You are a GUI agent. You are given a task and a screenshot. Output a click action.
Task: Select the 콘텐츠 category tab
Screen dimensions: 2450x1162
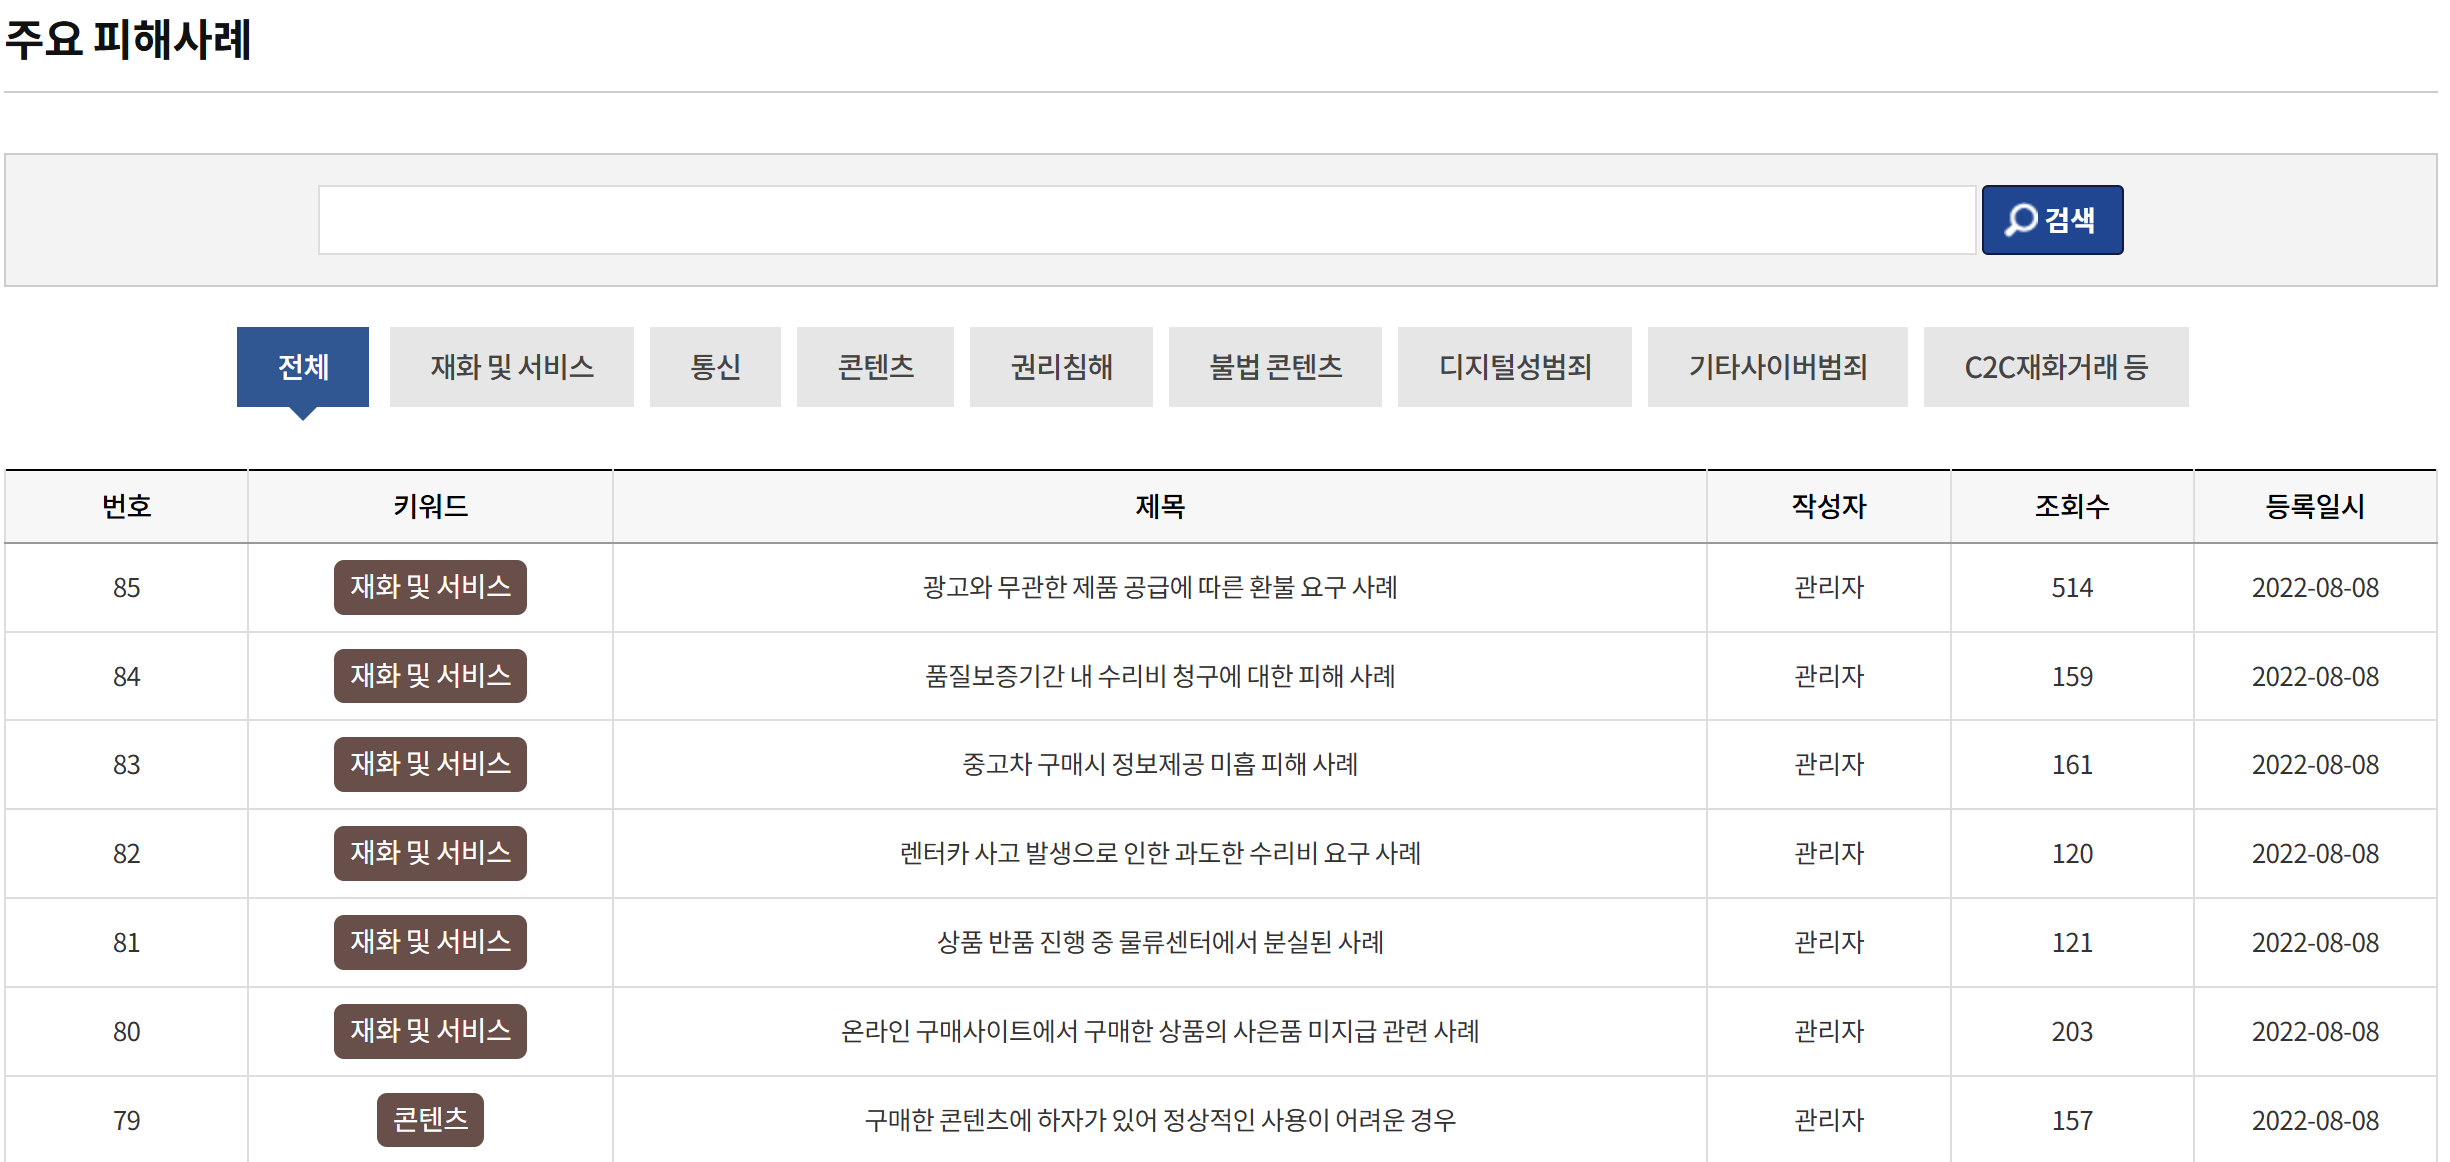[x=874, y=366]
